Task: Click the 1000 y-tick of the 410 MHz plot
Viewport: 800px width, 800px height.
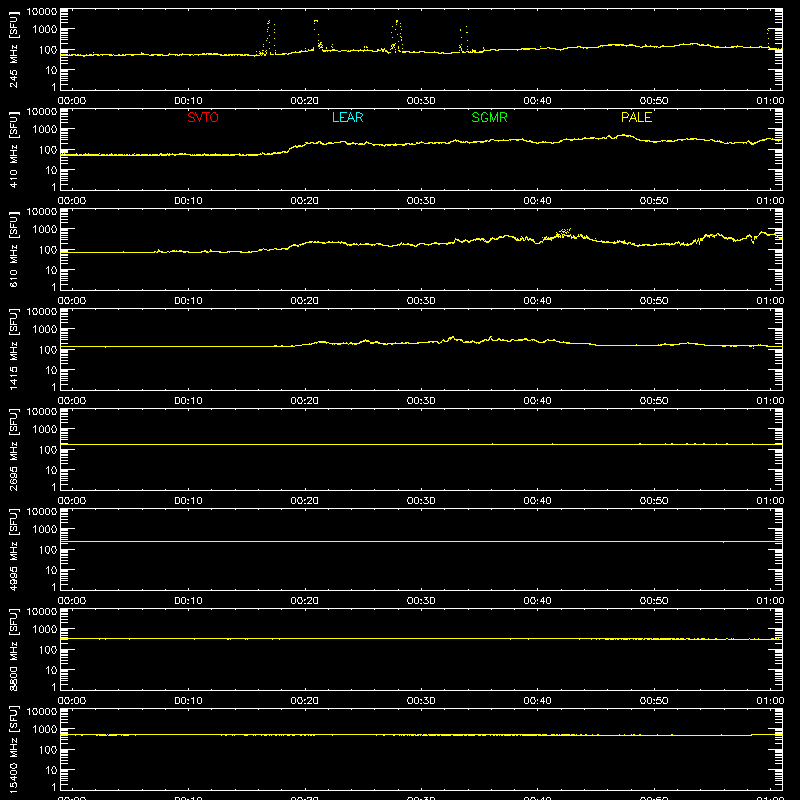Action: (x=45, y=130)
